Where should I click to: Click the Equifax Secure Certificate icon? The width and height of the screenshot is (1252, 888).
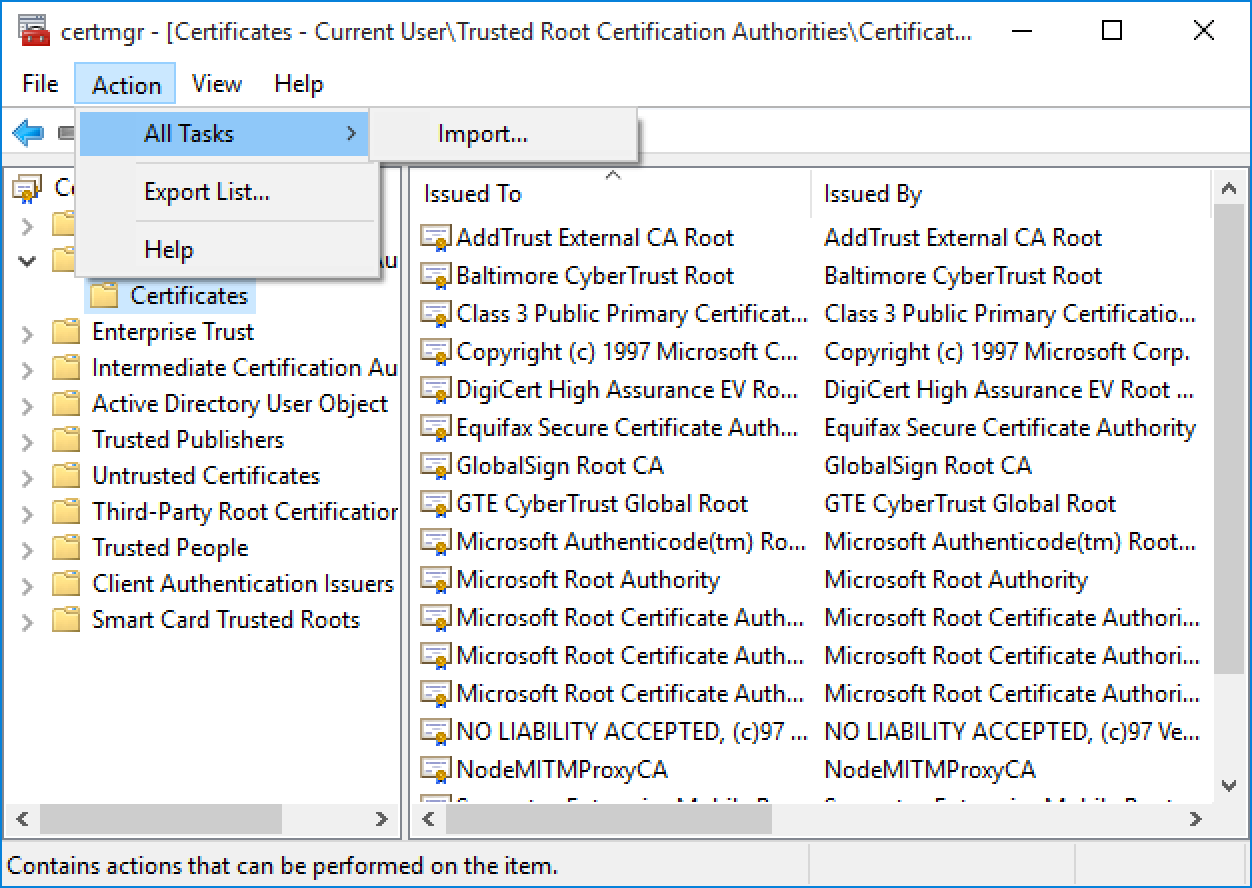(436, 428)
